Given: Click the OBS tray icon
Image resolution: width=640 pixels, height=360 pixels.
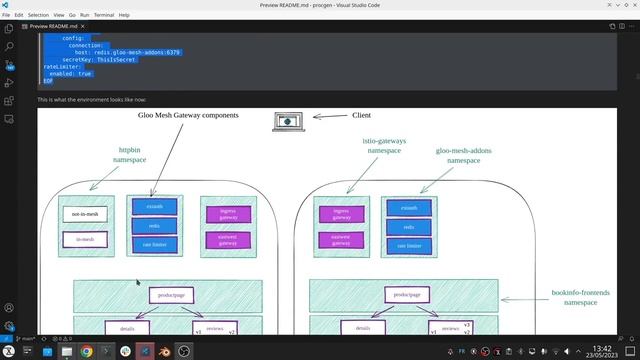Looking at the screenshot, I should pyautogui.click(x=485, y=351).
